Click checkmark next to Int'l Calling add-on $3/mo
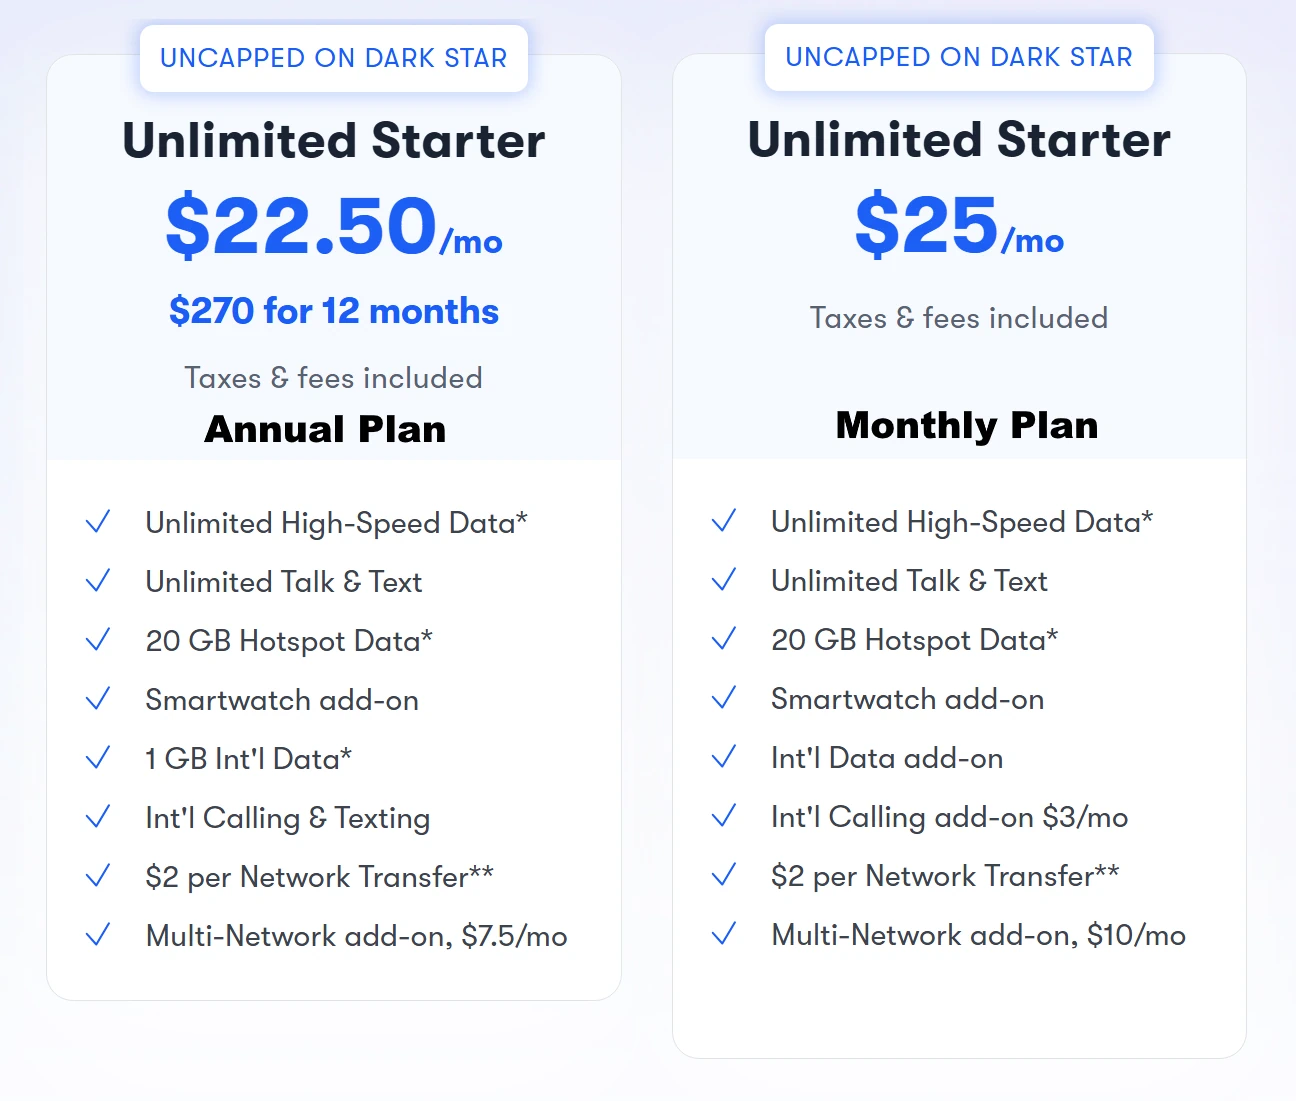 (x=723, y=817)
